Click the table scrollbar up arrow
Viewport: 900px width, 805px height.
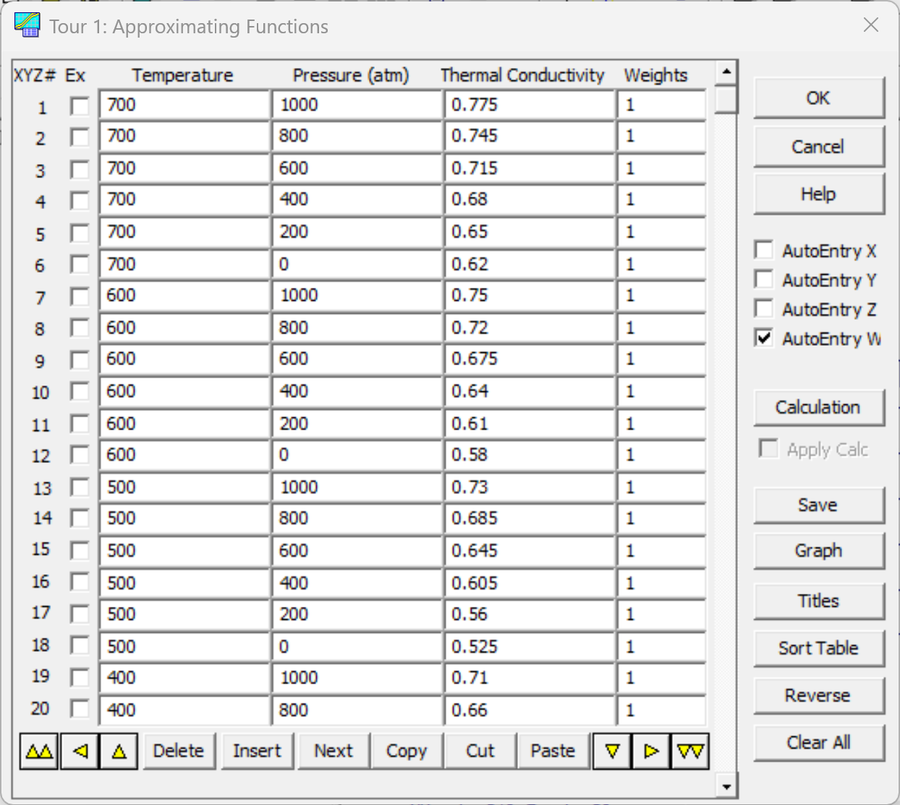point(726,72)
